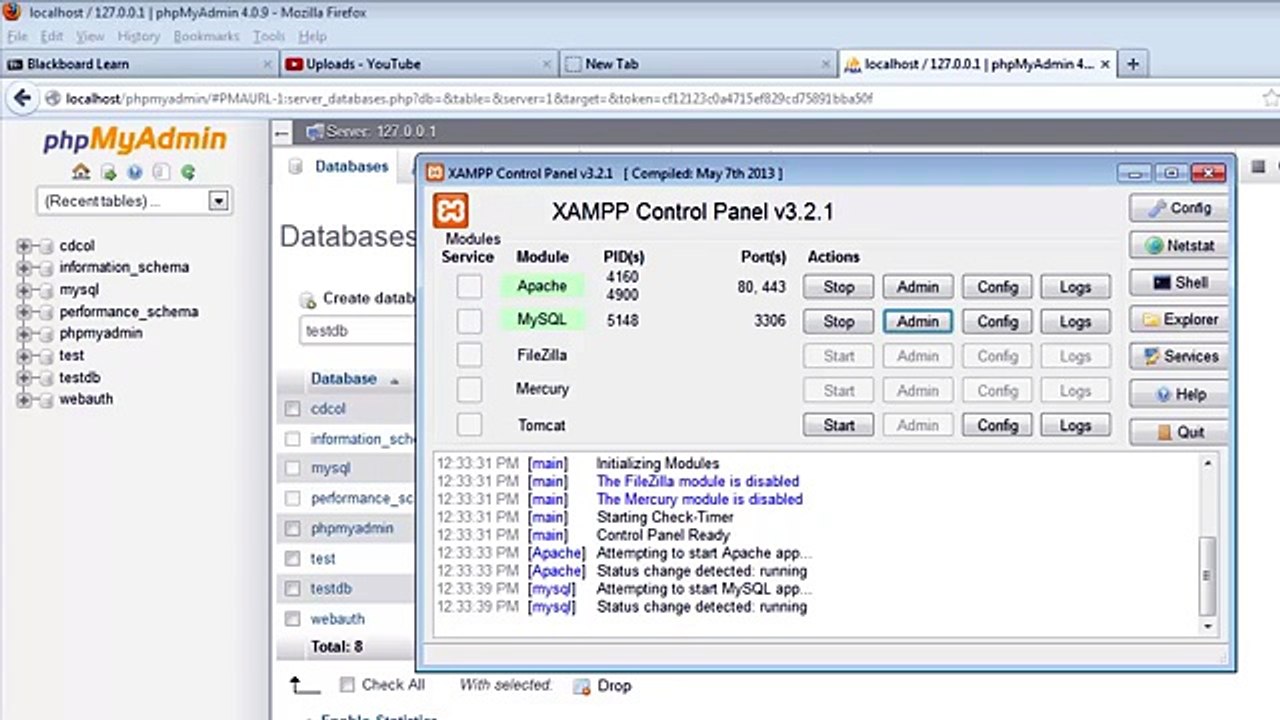Click Admin button for MySQL
The height and width of the screenshot is (720, 1280).
point(917,321)
